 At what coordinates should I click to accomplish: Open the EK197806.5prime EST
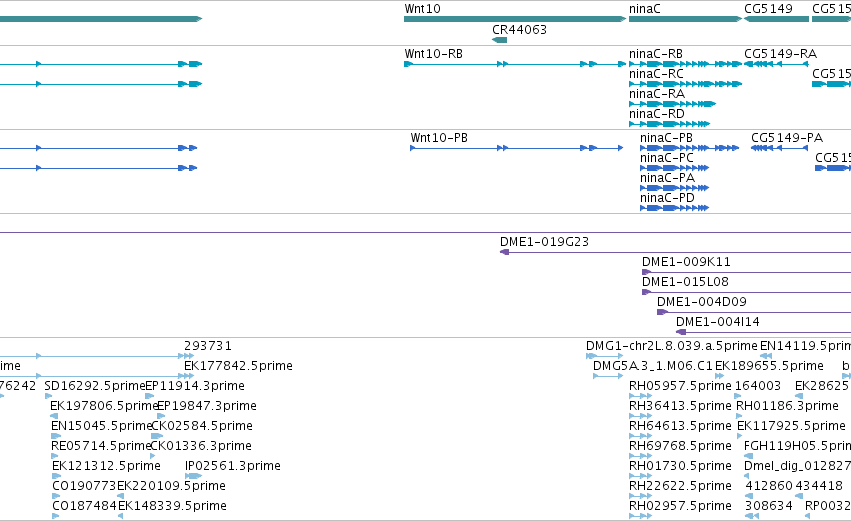pos(104,406)
